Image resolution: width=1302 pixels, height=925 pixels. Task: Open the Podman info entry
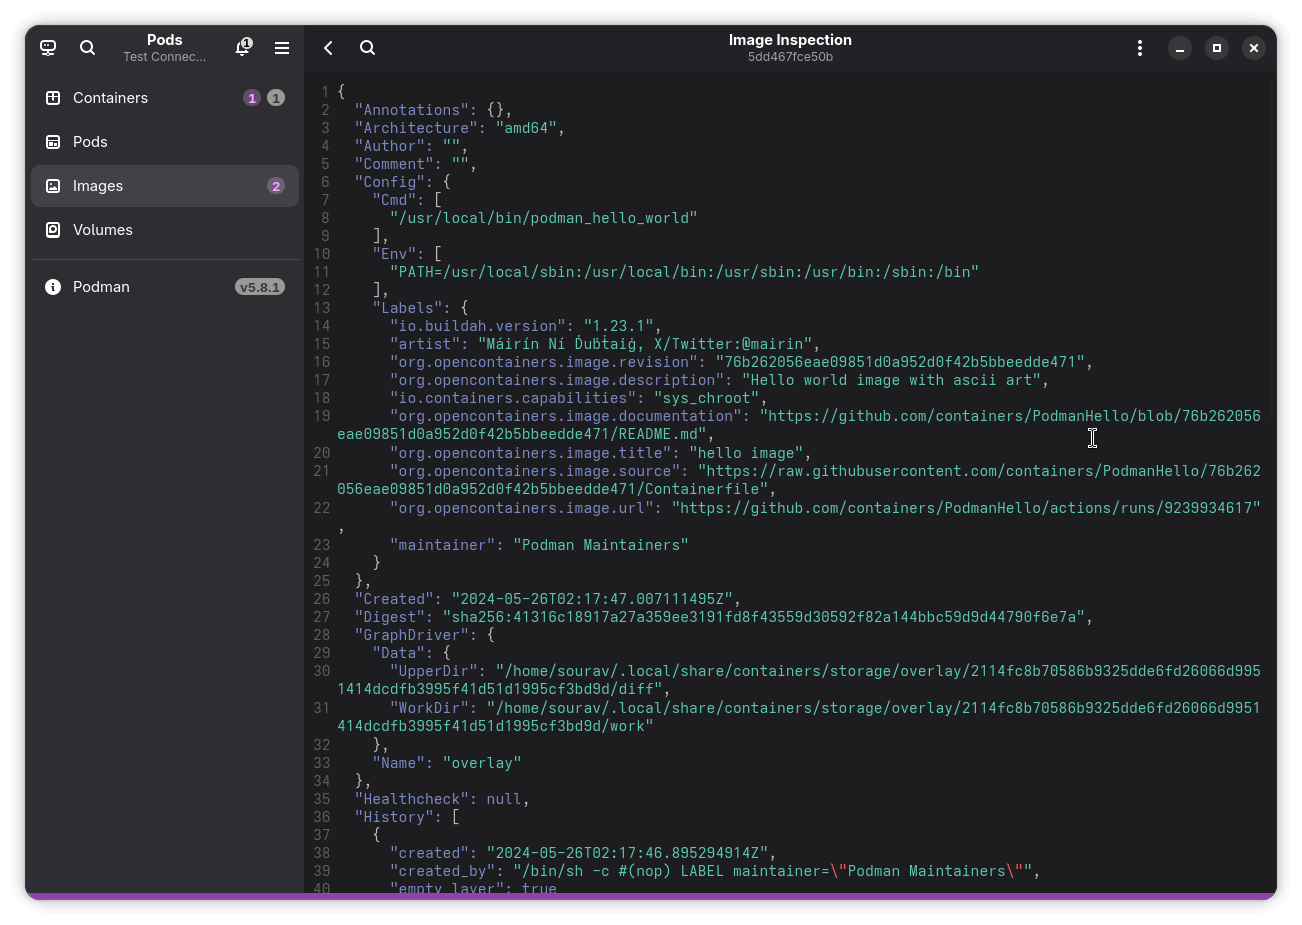(x=101, y=287)
